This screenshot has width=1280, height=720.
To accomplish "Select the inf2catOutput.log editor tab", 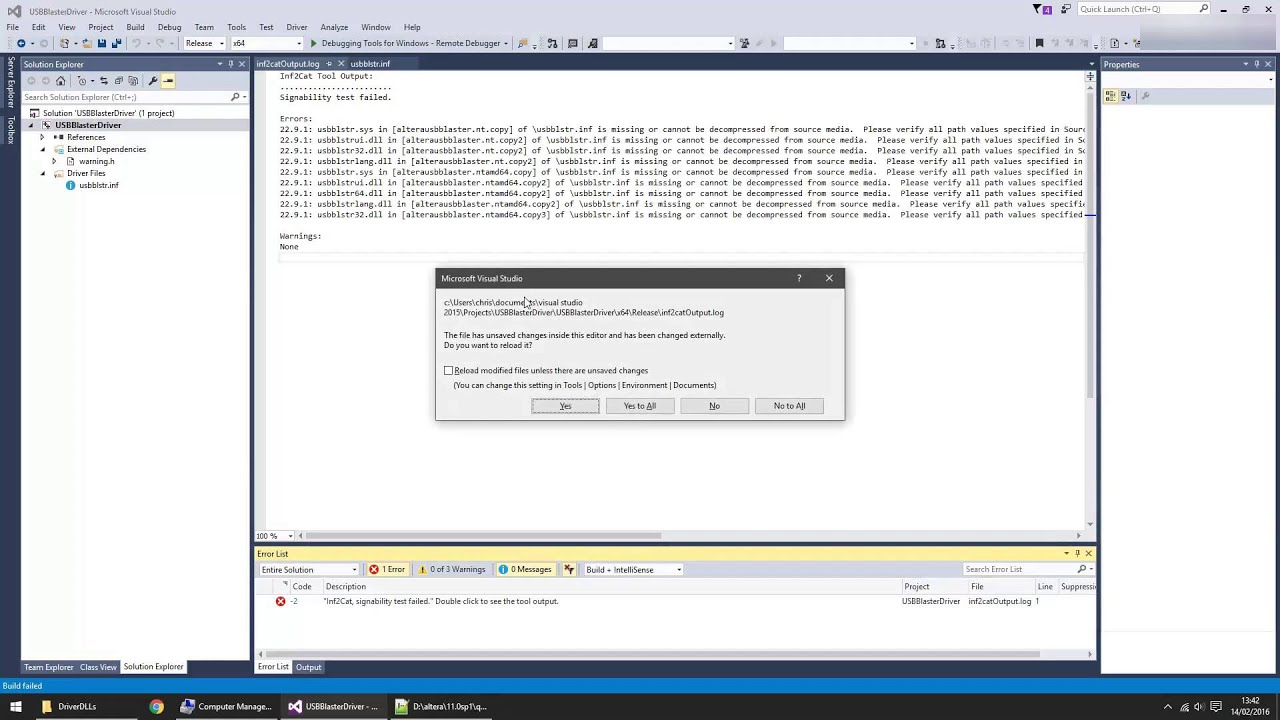I will [288, 64].
